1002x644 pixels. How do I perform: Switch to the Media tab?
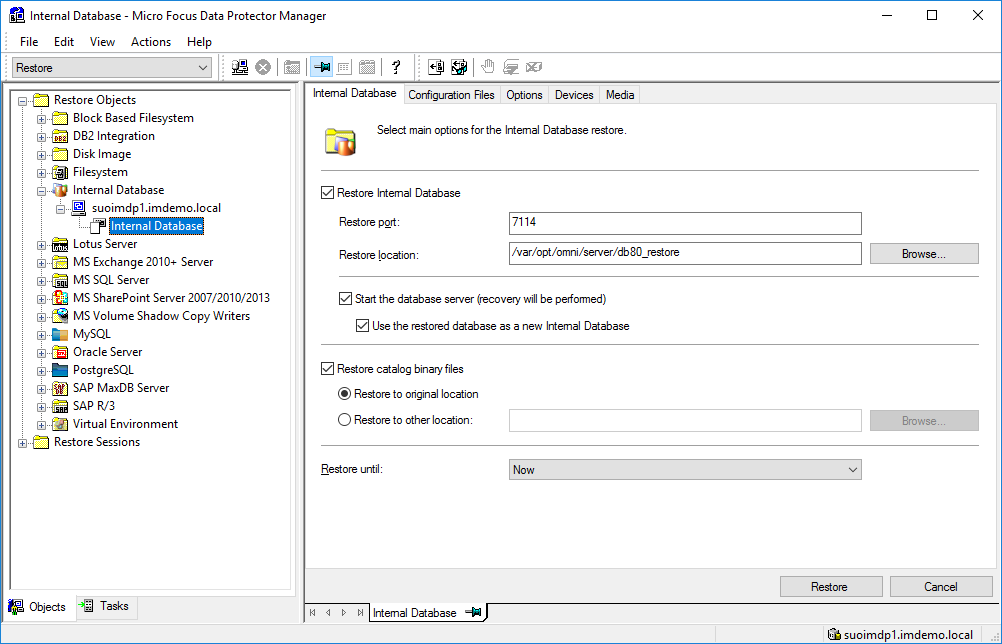pyautogui.click(x=620, y=95)
